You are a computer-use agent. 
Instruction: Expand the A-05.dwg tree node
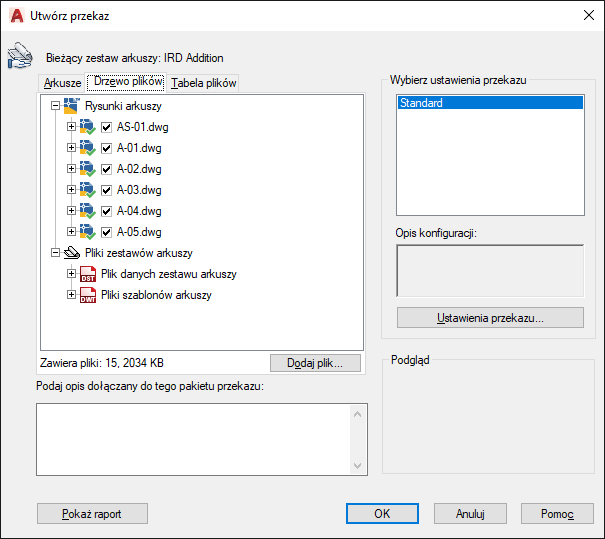coord(71,231)
